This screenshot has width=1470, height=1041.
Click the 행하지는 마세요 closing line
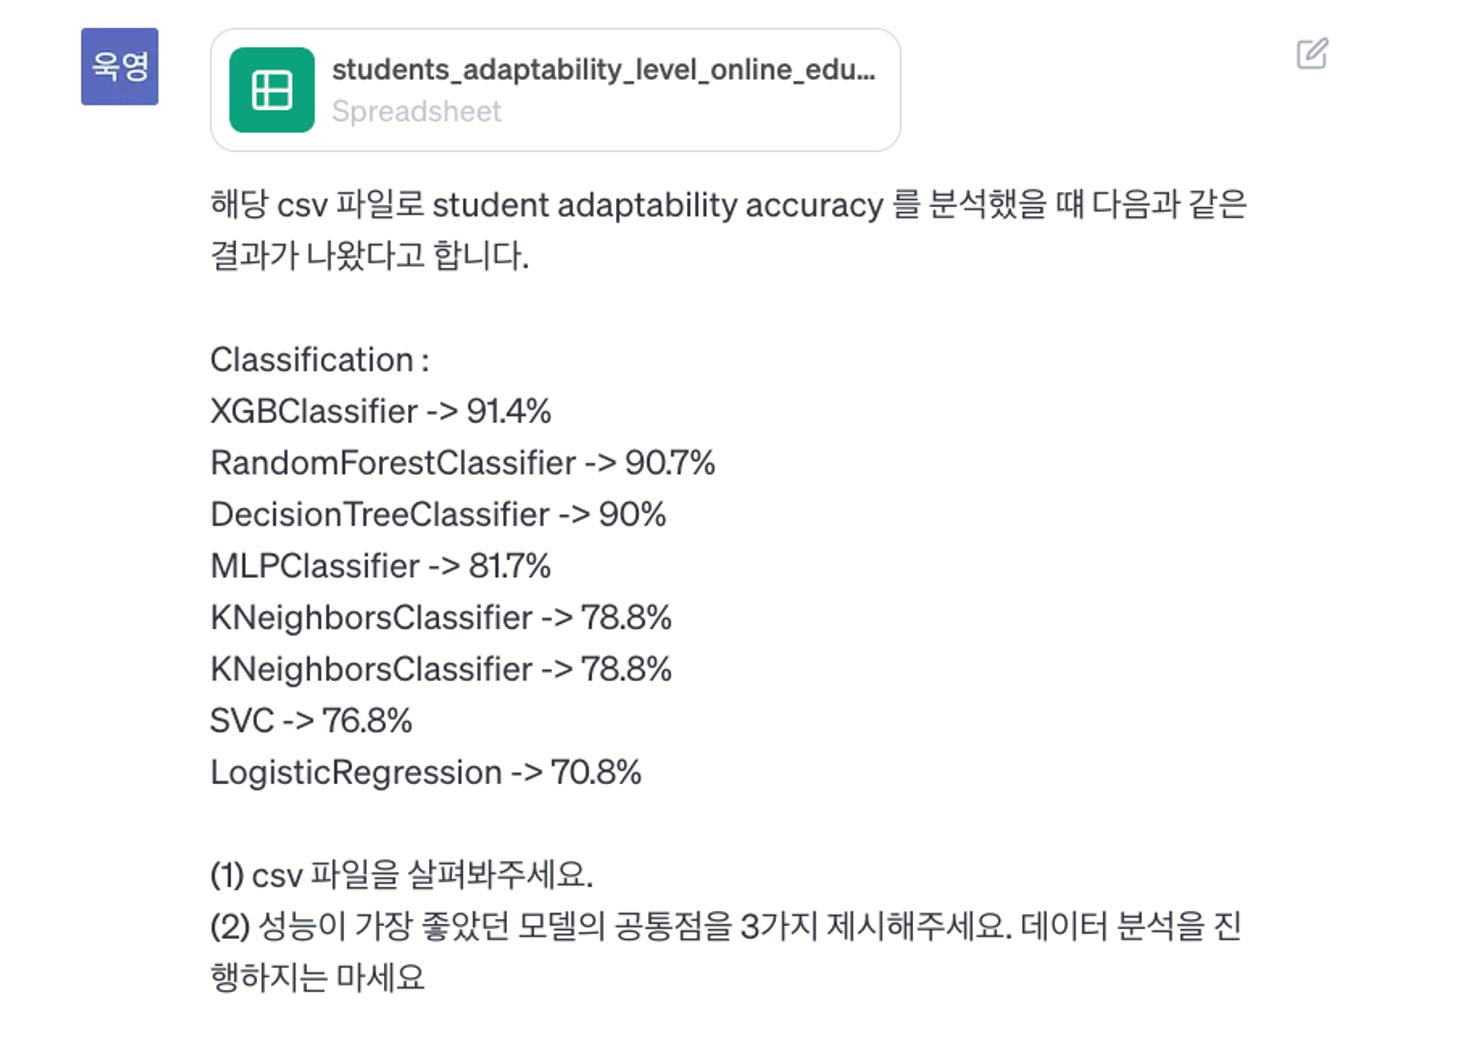tap(318, 977)
